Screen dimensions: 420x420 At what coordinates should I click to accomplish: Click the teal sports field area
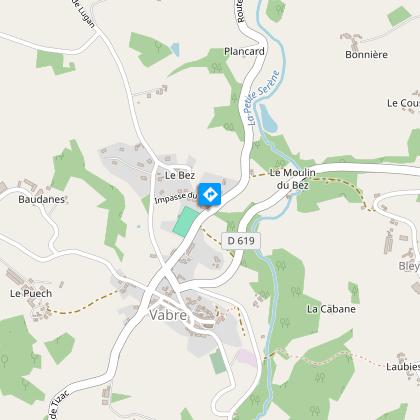click(185, 222)
